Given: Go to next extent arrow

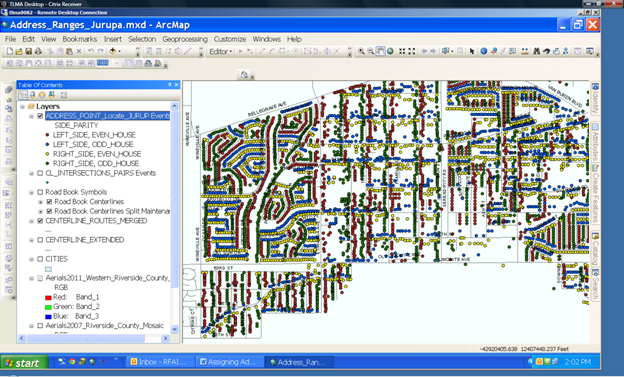Looking at the screenshot, I should coord(433,51).
